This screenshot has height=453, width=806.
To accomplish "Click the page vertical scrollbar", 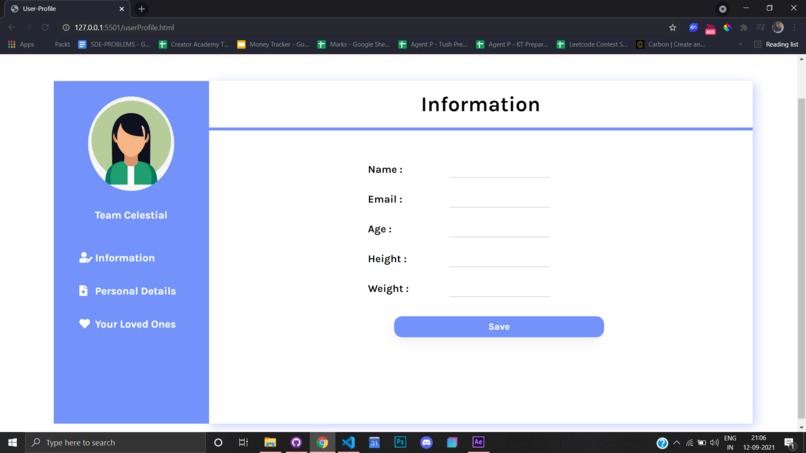I will point(801,257).
